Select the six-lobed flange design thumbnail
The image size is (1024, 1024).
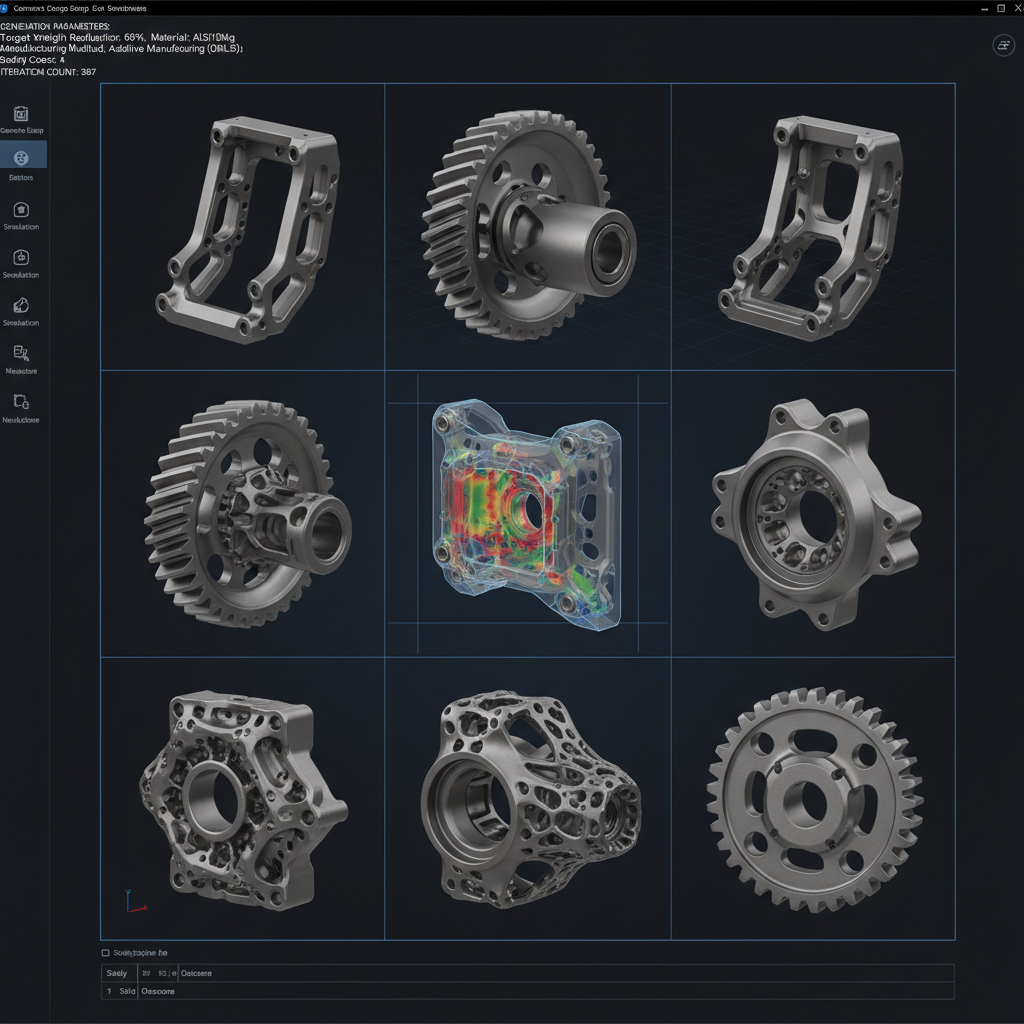[813, 513]
